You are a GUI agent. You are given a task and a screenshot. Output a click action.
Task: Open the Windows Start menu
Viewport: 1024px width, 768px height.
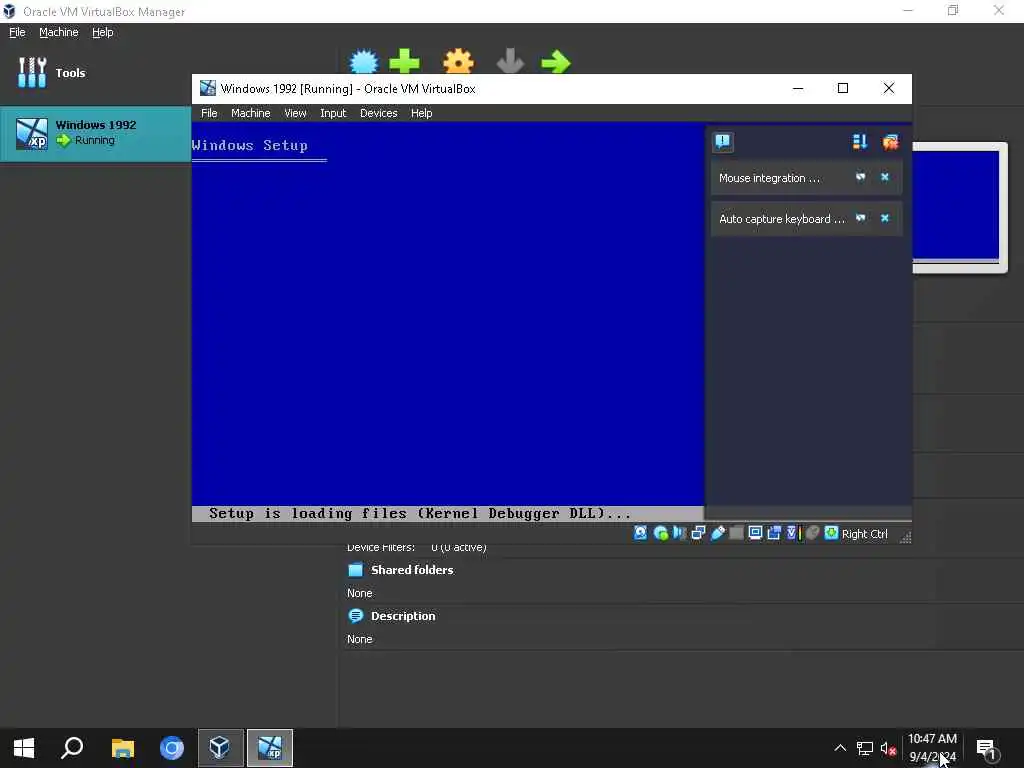pyautogui.click(x=24, y=748)
